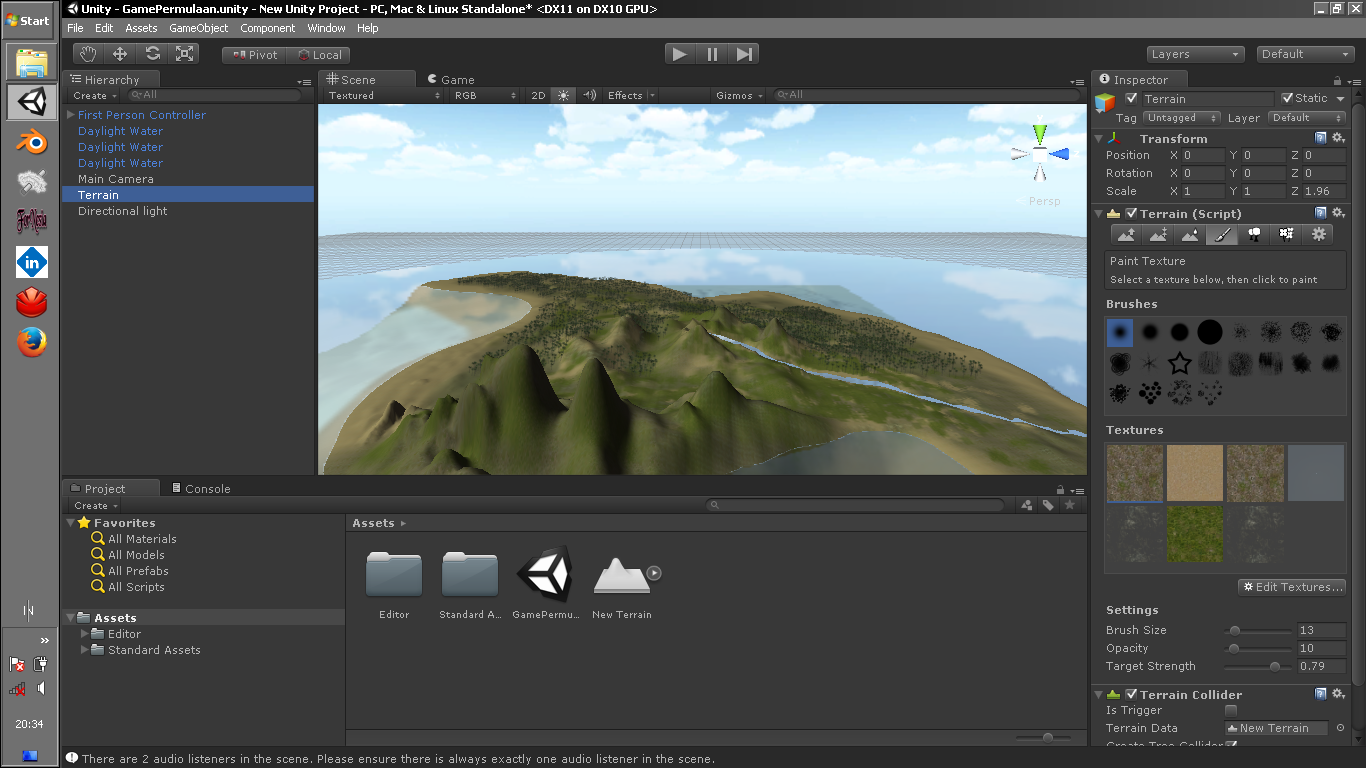Image resolution: width=1366 pixels, height=768 pixels.
Task: Click the scene orientation gizmo
Action: (x=1040, y=154)
